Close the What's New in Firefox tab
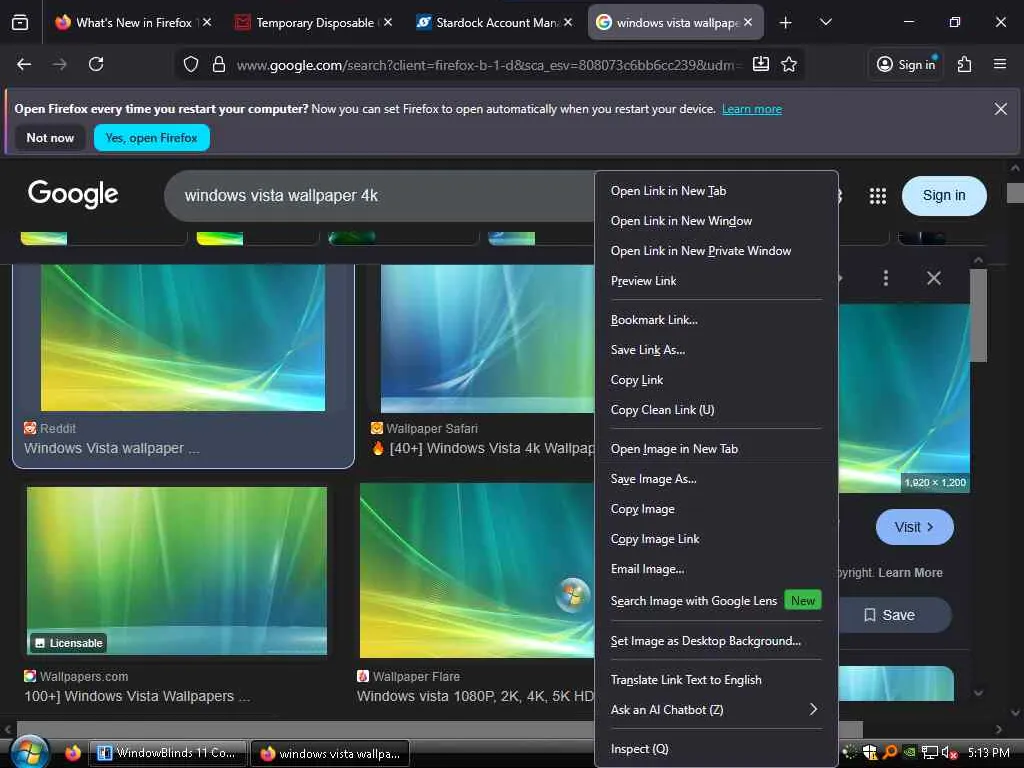The image size is (1024, 768). click(206, 22)
